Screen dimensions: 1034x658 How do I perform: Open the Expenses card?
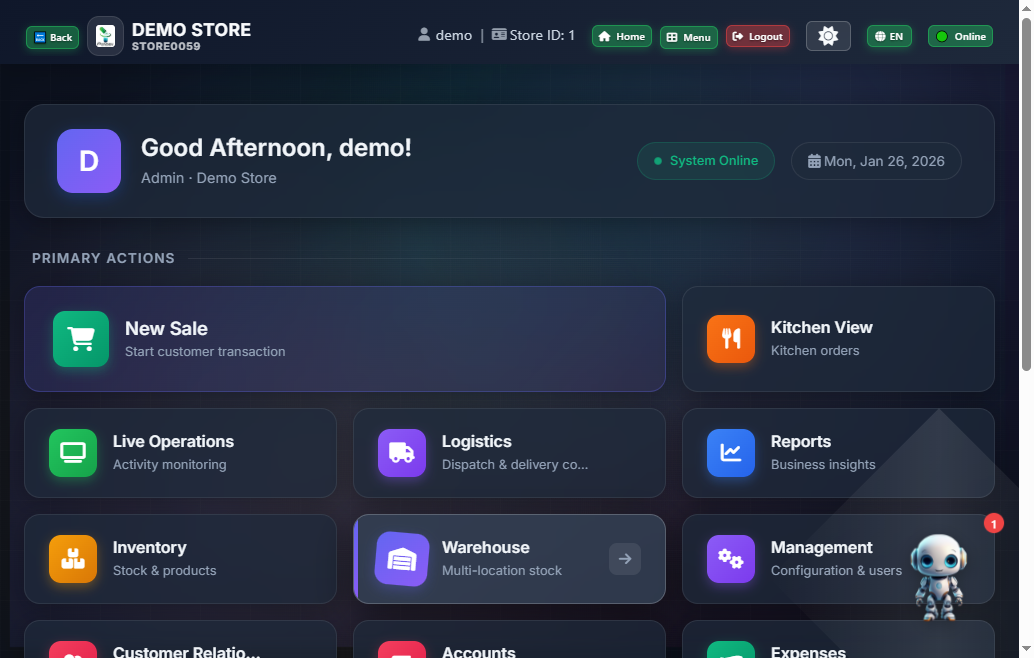(x=838, y=639)
